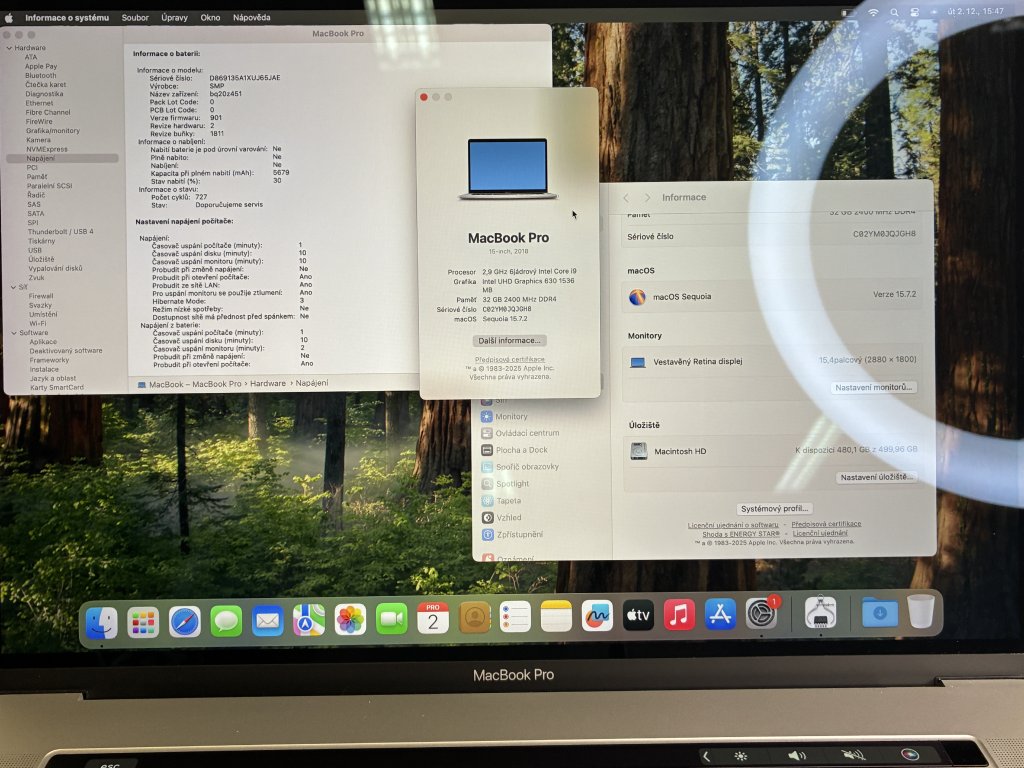Click the macOS Sequoia icon in Settings
The height and width of the screenshot is (768, 1024).
(637, 296)
